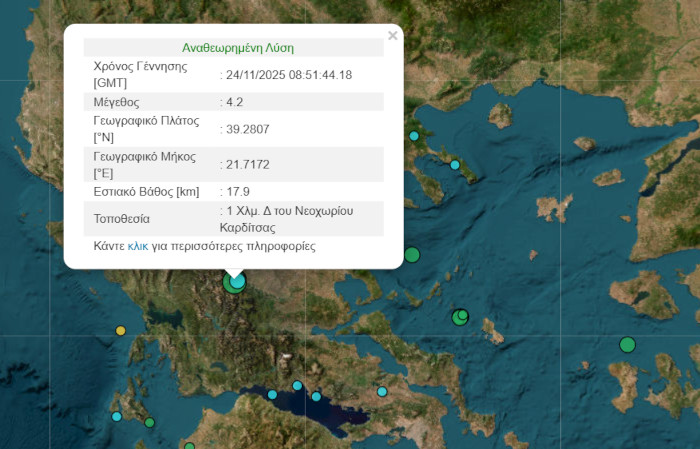The width and height of the screenshot is (700, 449).
Task: Click the green double marker near Skyros island
Action: click(x=460, y=317)
